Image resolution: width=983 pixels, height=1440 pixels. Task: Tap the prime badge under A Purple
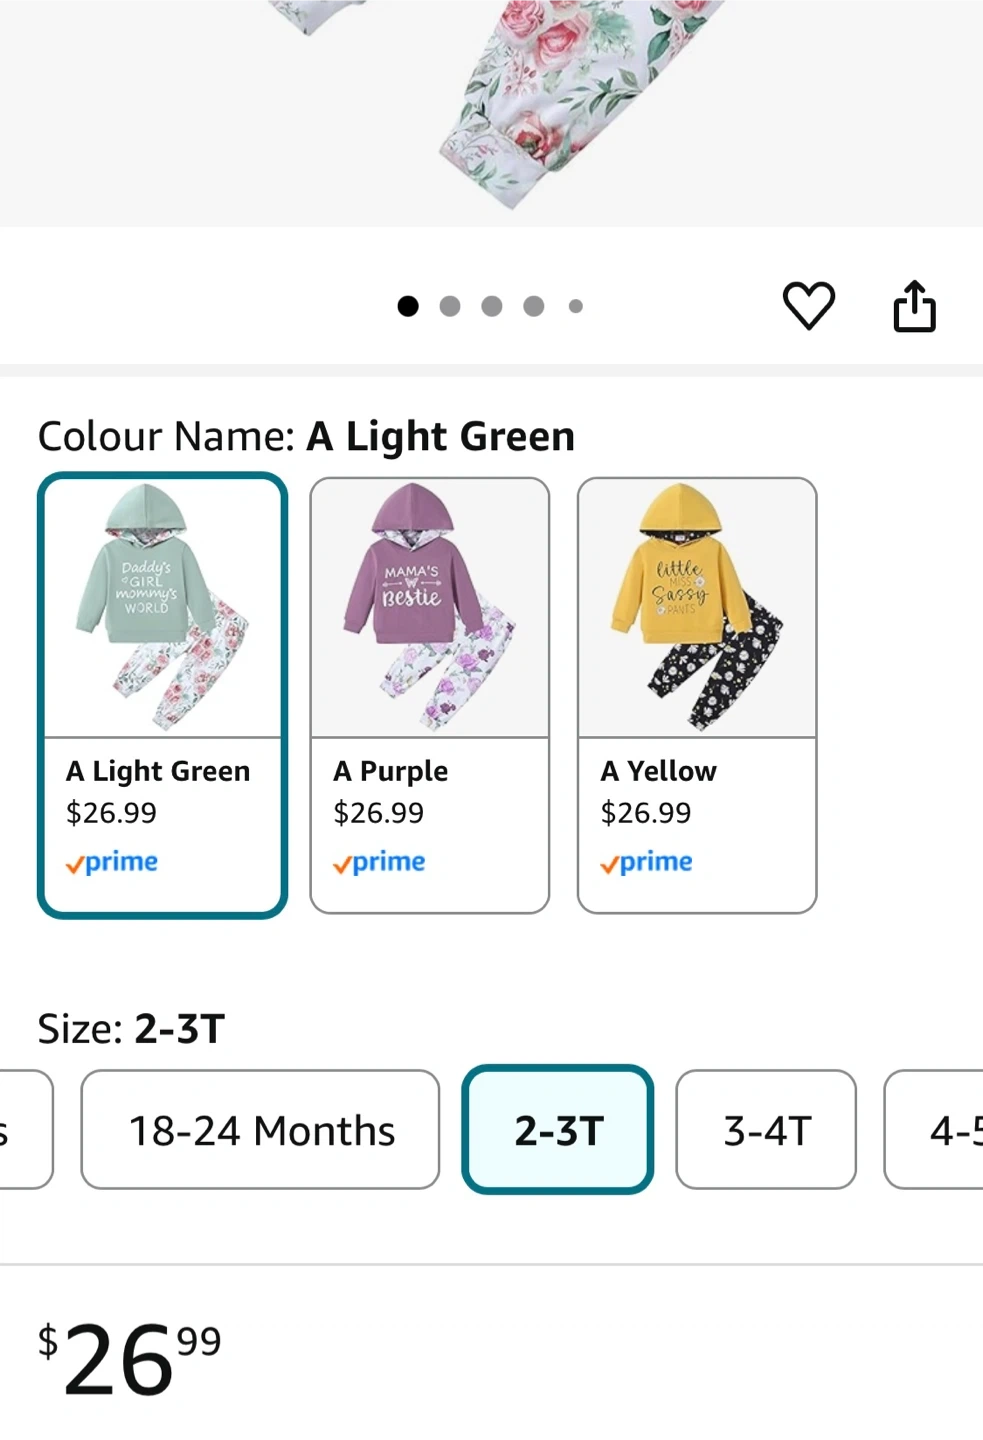[x=379, y=862]
